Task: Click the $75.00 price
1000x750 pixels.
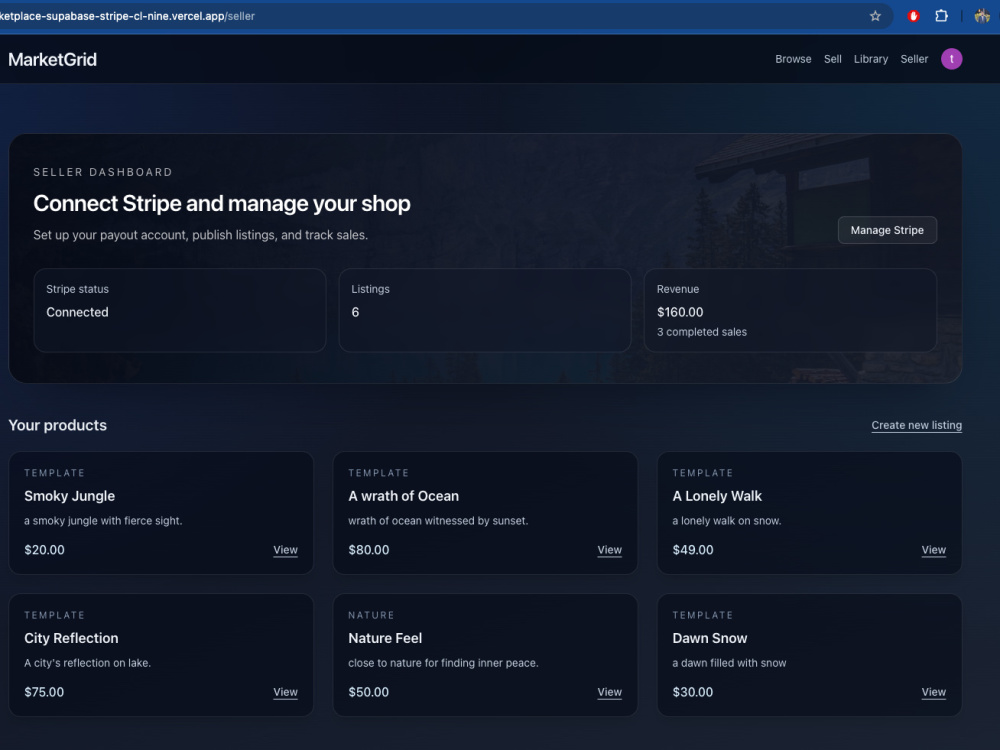Action: coord(44,692)
